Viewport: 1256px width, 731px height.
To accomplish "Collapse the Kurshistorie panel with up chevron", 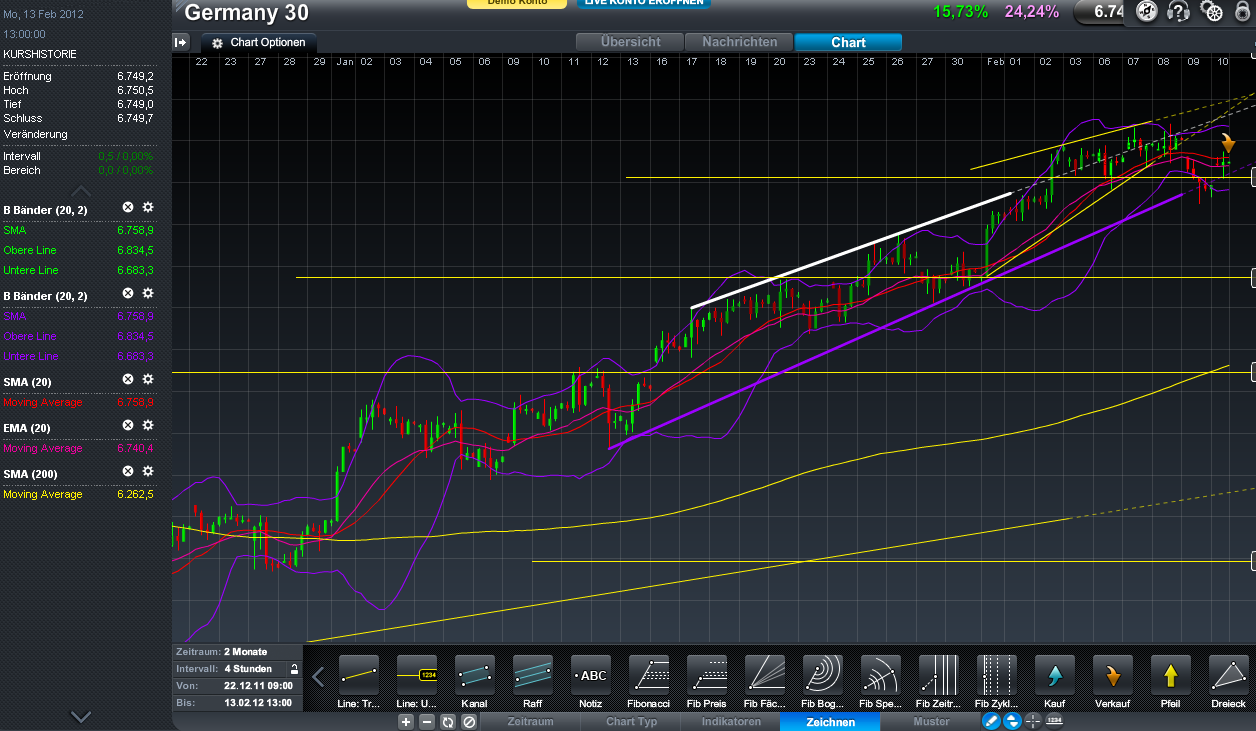I will coord(81,191).
